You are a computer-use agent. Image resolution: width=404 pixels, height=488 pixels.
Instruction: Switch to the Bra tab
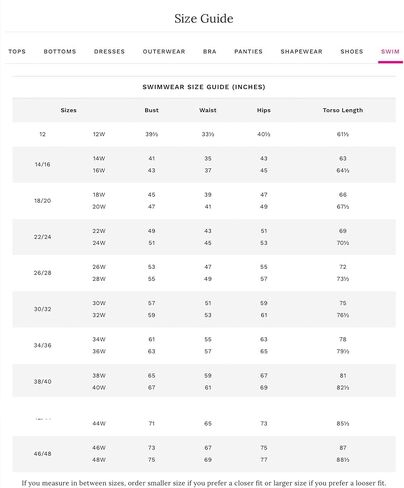210,51
